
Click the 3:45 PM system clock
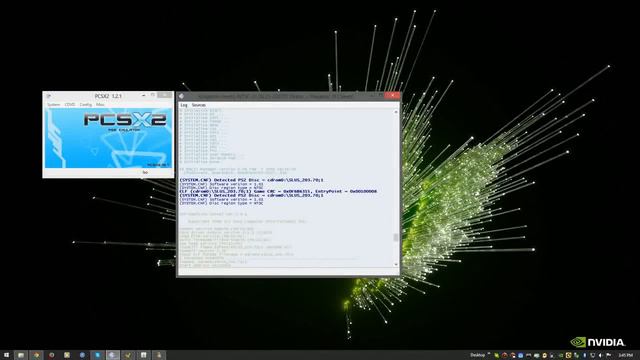coord(625,356)
